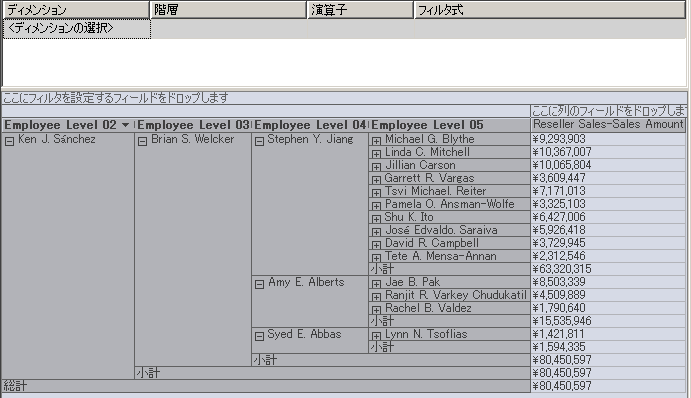Click the ¥2,312,546 value cell
Viewport: 691px width, 398px height.
[x=608, y=256]
